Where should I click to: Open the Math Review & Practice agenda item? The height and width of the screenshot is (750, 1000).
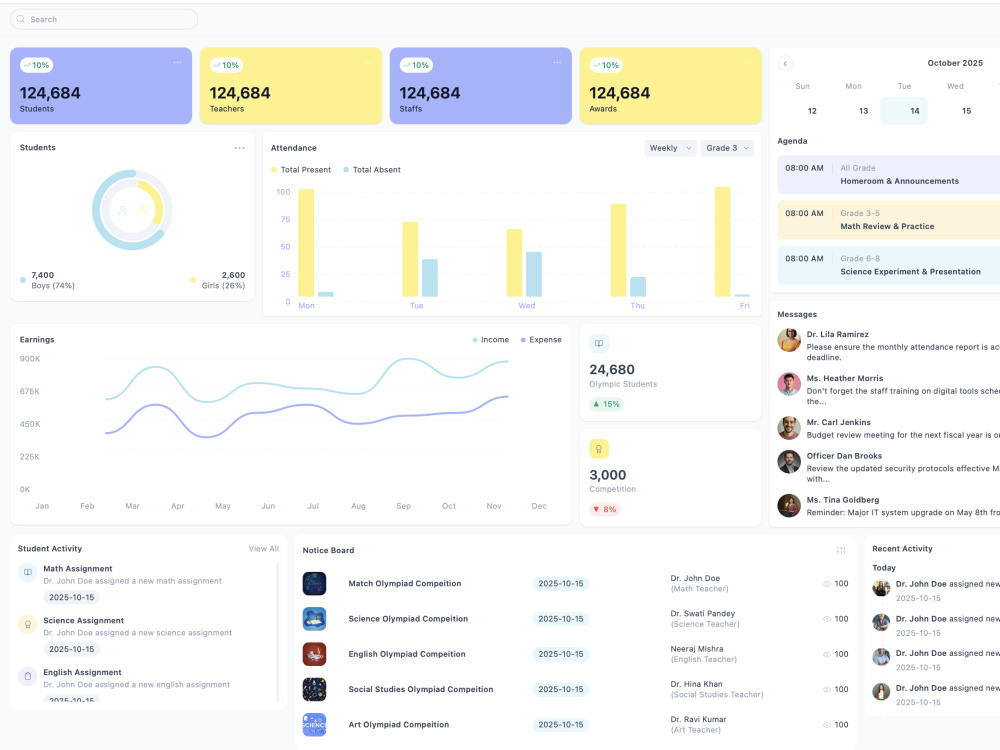[889, 220]
